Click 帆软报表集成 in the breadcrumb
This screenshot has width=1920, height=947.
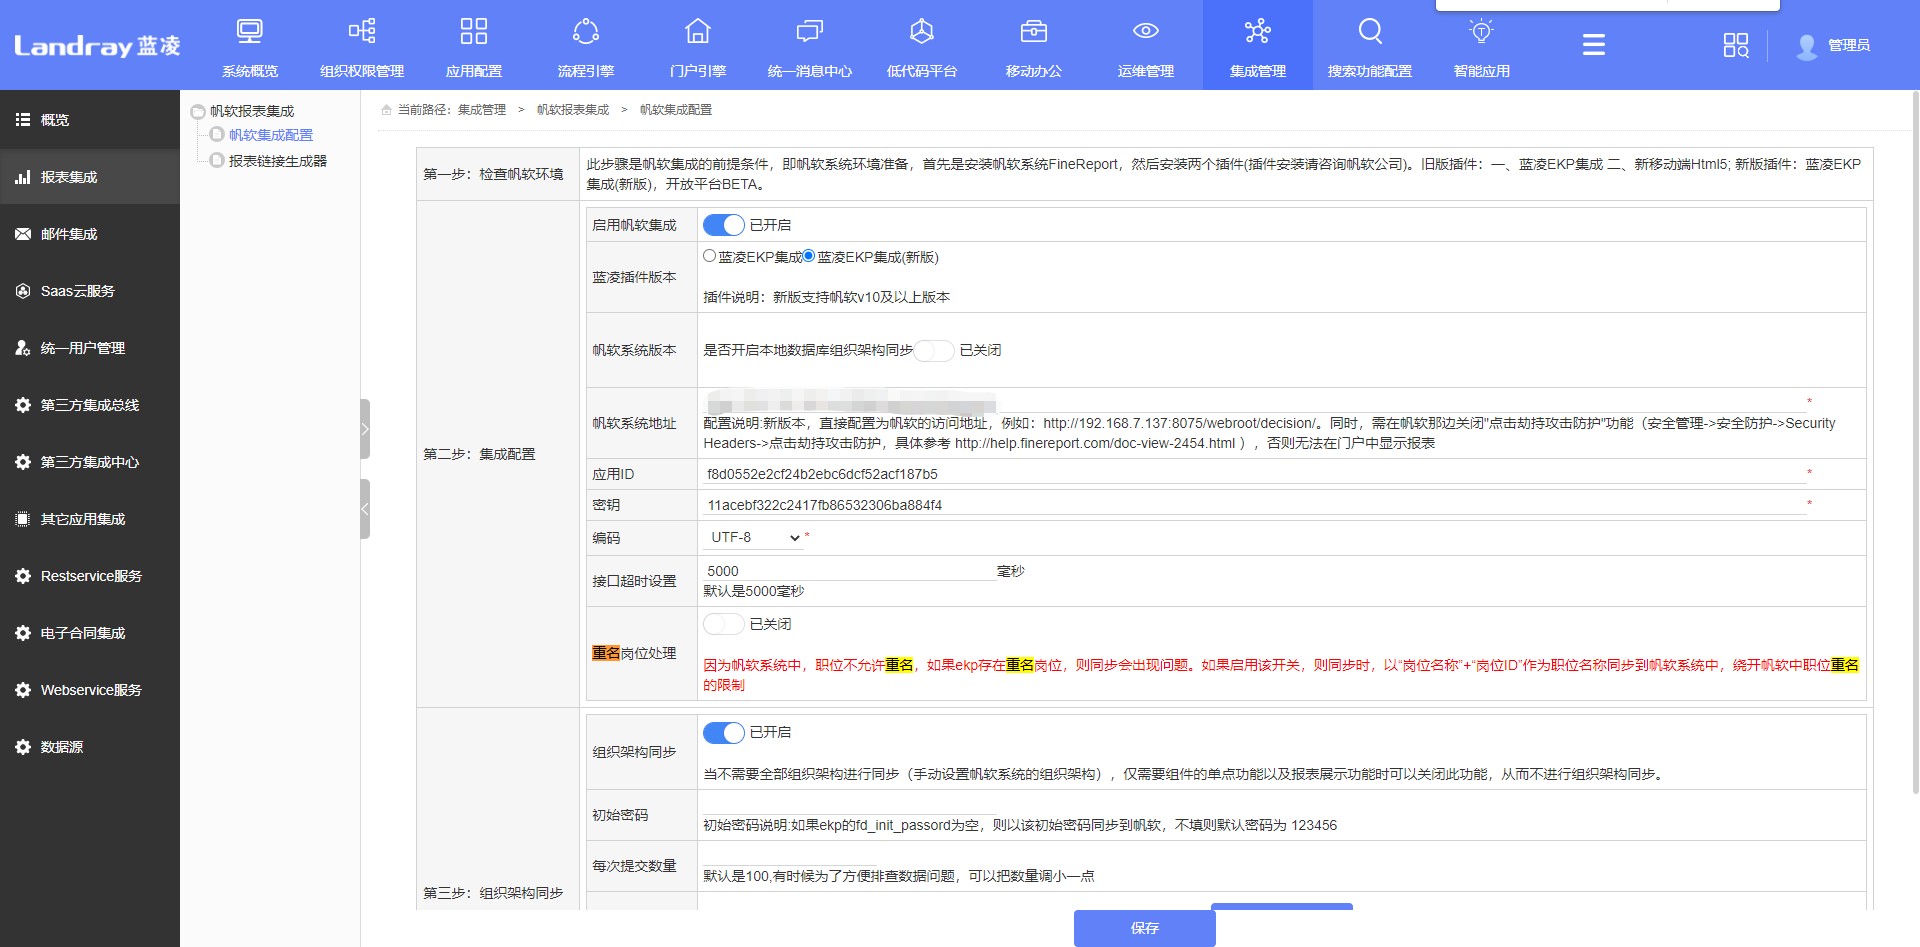tap(573, 110)
